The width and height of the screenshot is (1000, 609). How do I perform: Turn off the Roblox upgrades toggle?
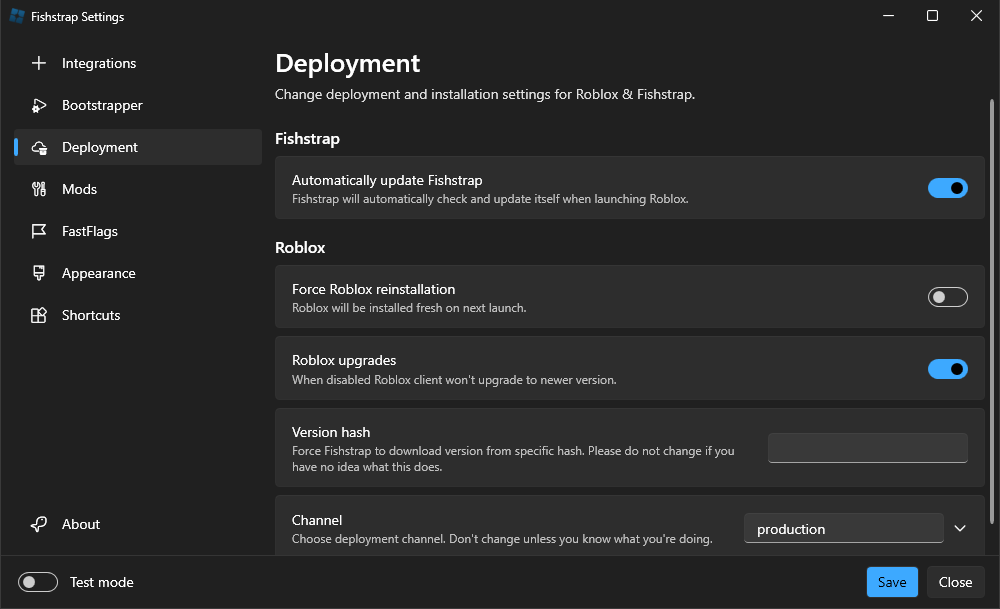tap(947, 369)
